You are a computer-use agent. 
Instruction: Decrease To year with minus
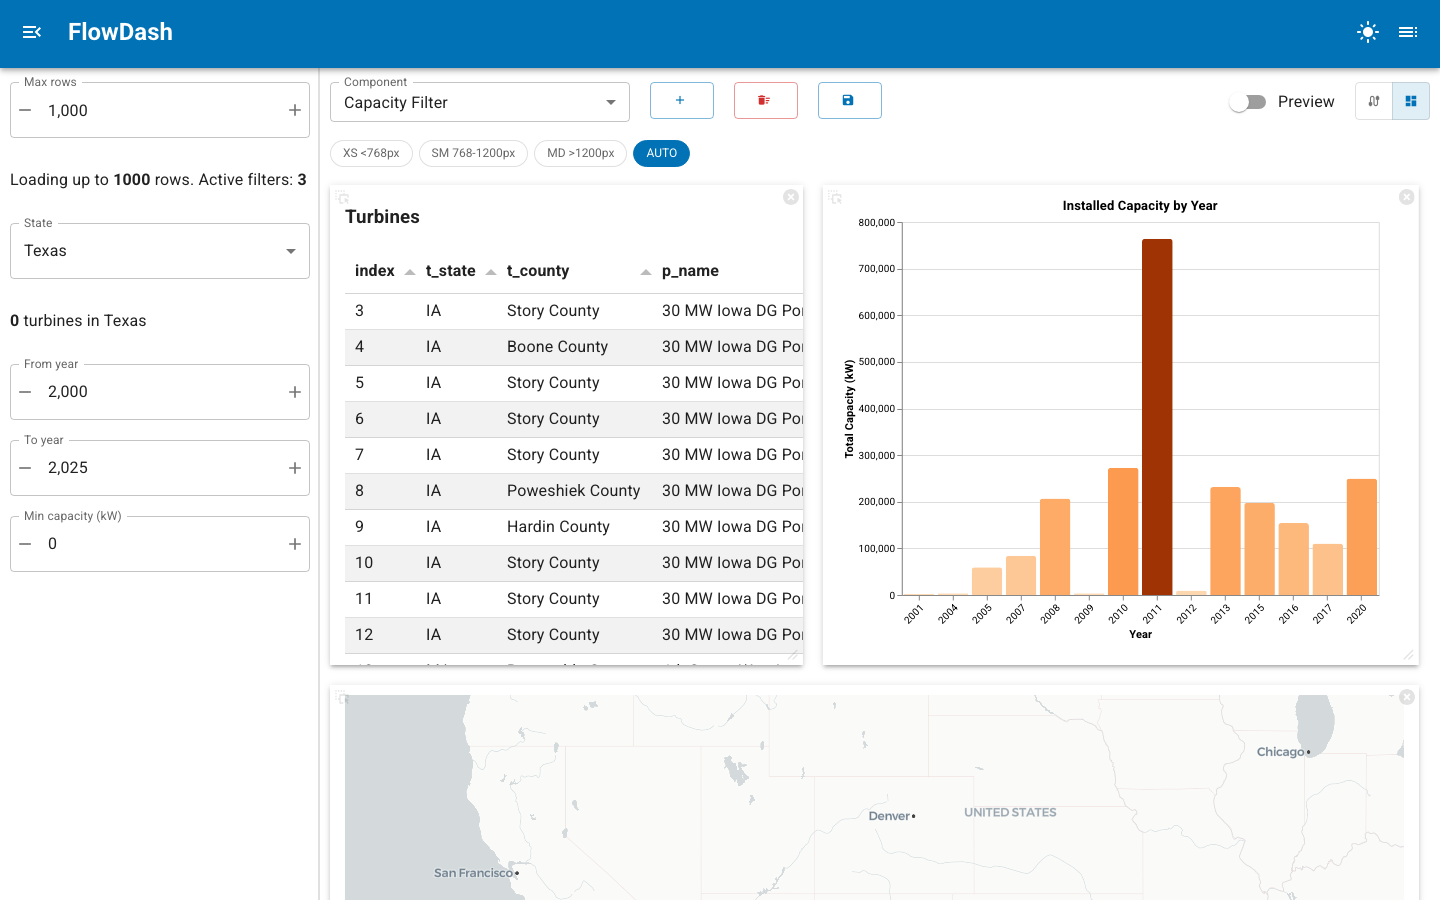[25, 468]
